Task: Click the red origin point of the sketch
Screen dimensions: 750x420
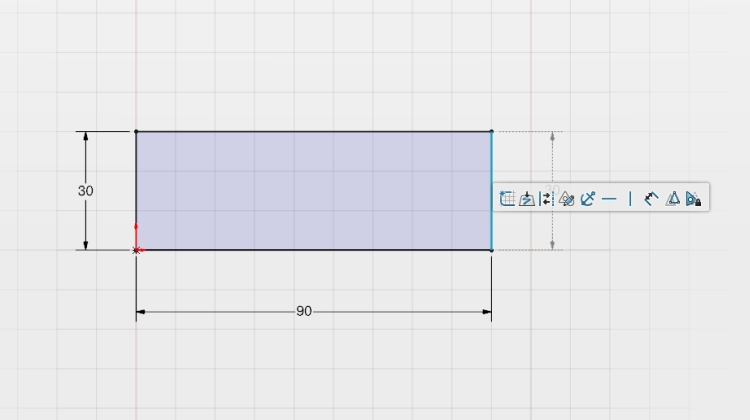Action: pos(136,249)
